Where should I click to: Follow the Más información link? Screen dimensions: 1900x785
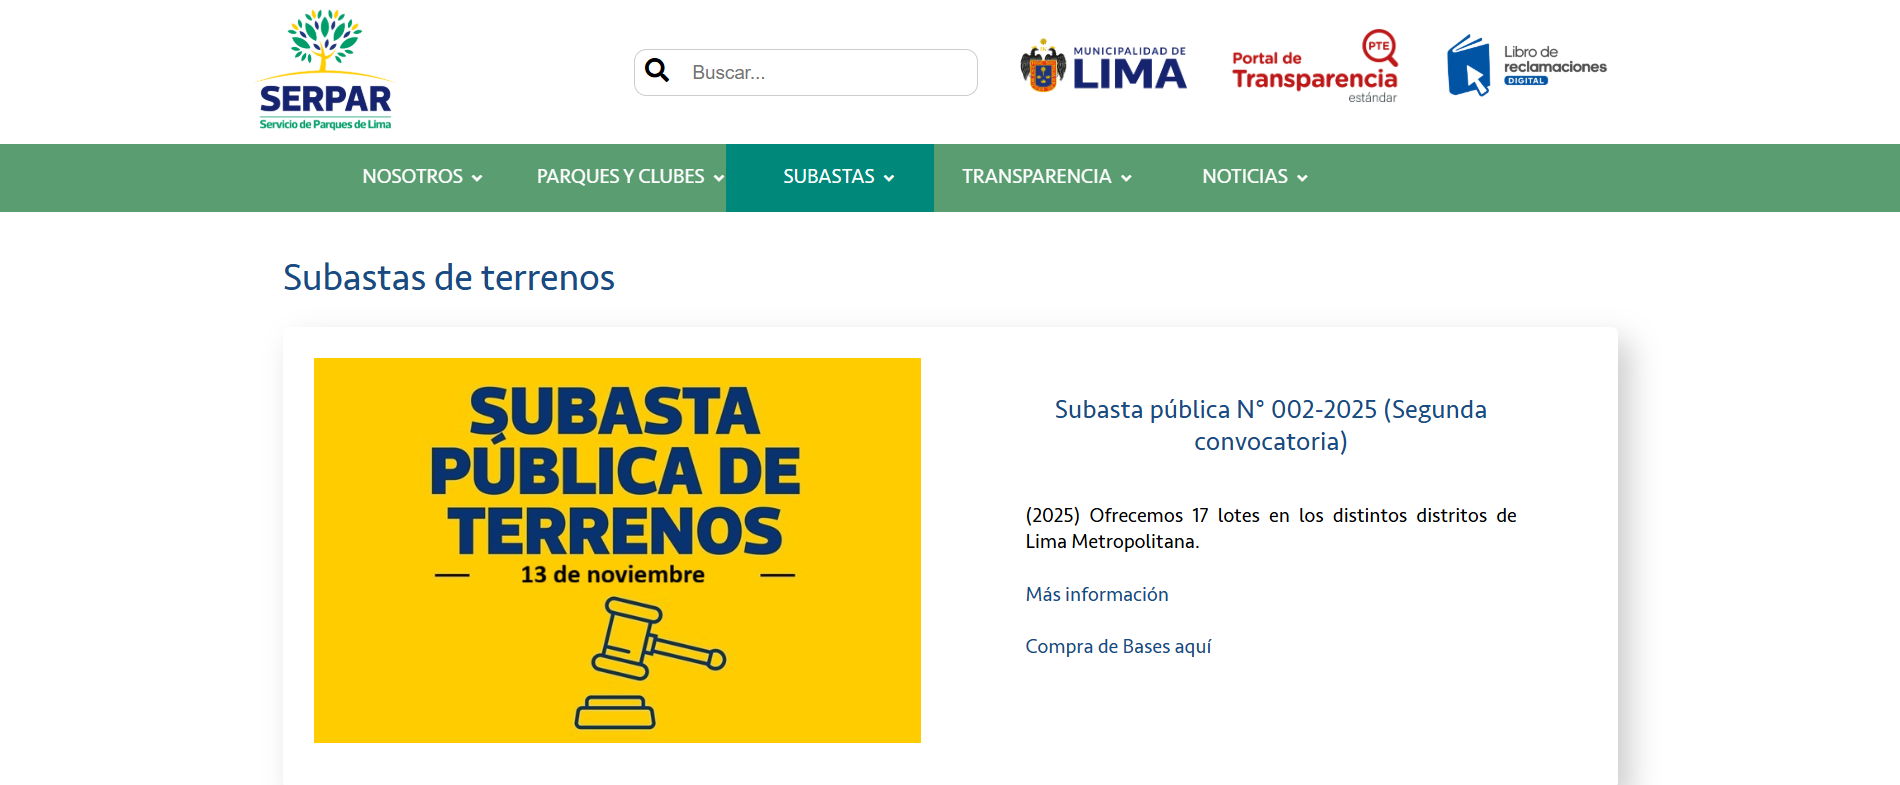tap(1097, 594)
